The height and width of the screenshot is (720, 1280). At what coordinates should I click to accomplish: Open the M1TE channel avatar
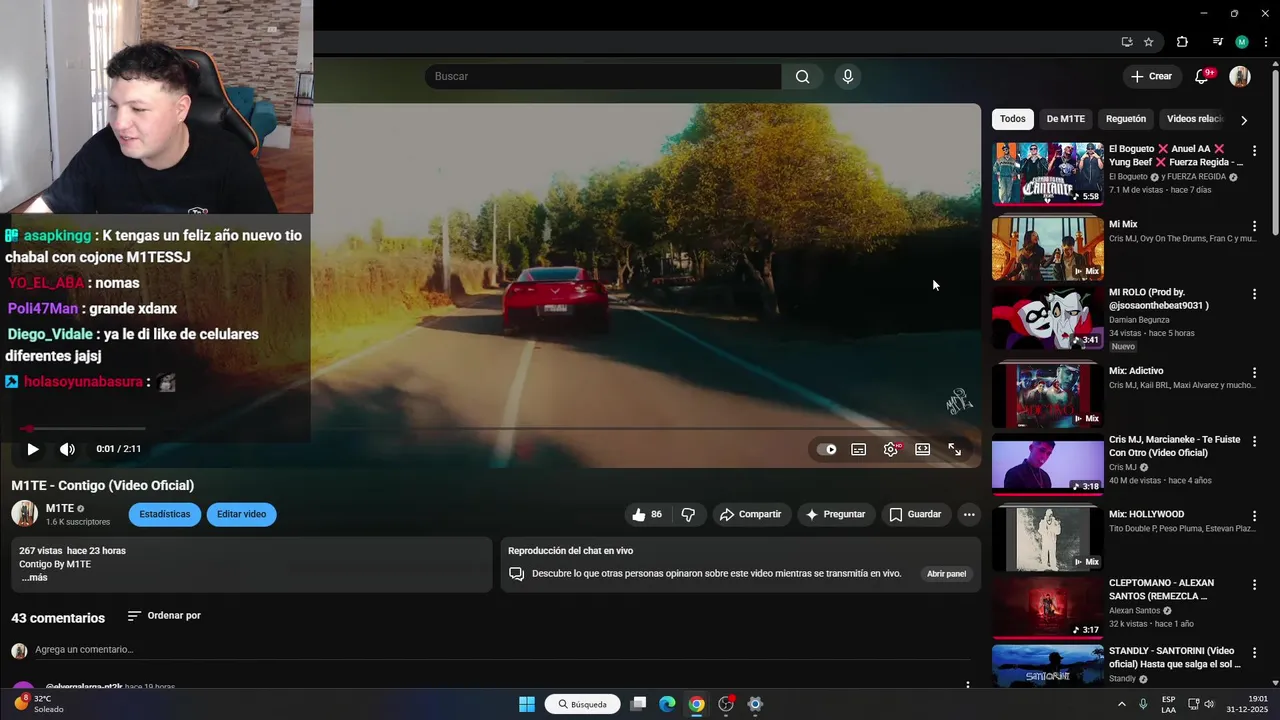pyautogui.click(x=24, y=514)
